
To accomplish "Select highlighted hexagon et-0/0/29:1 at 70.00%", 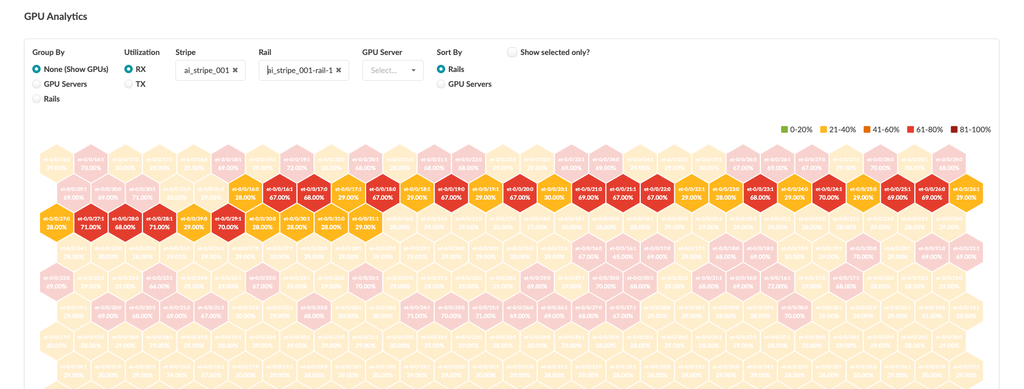I will click(228, 224).
